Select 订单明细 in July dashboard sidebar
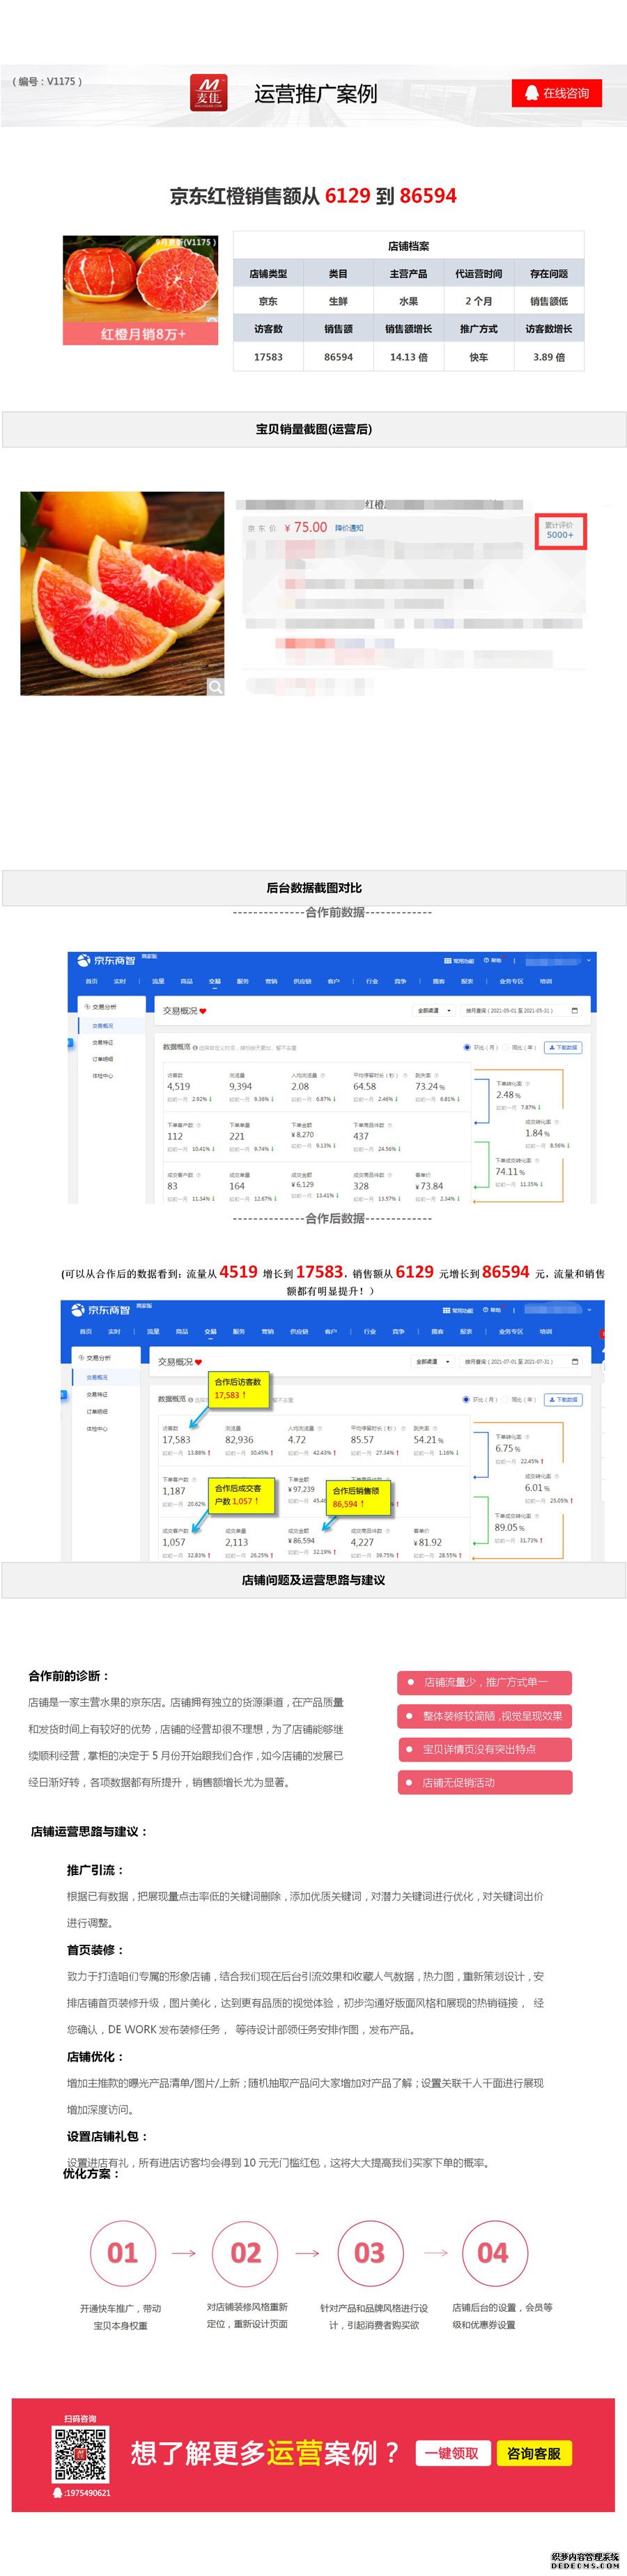The height and width of the screenshot is (2576, 627). 97,1411
